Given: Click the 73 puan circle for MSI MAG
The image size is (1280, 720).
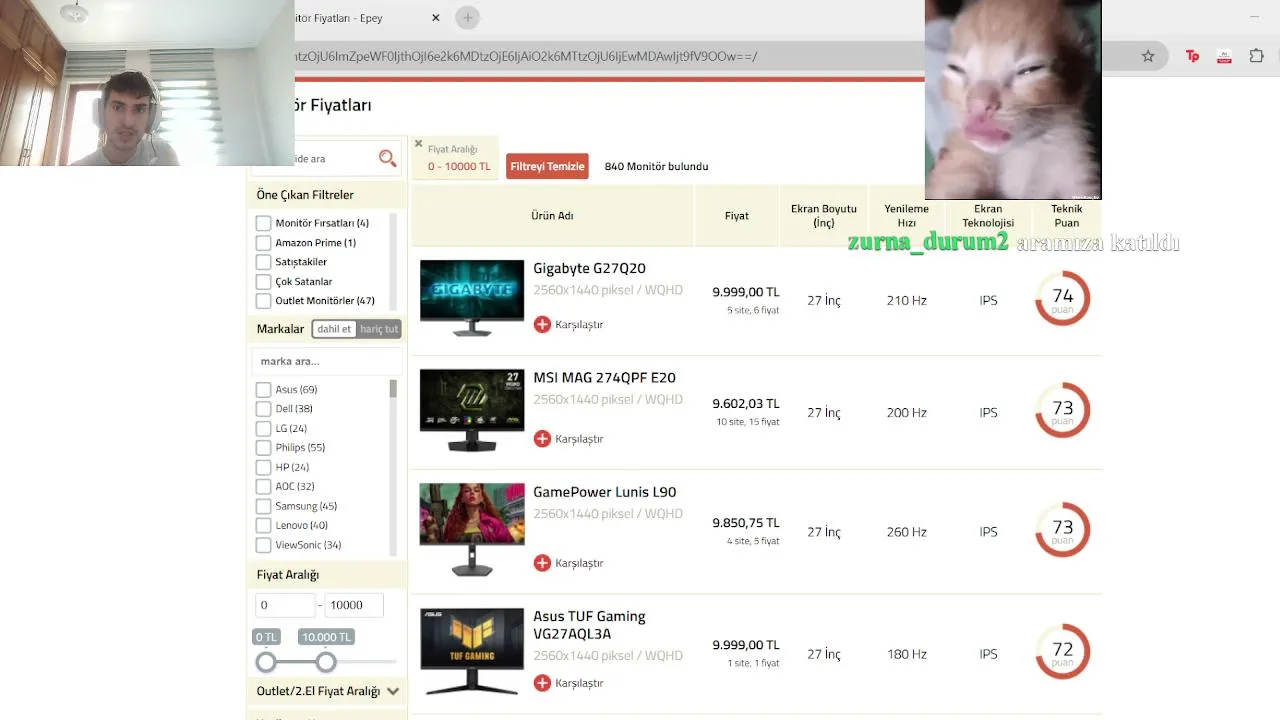Looking at the screenshot, I should click(x=1062, y=410).
